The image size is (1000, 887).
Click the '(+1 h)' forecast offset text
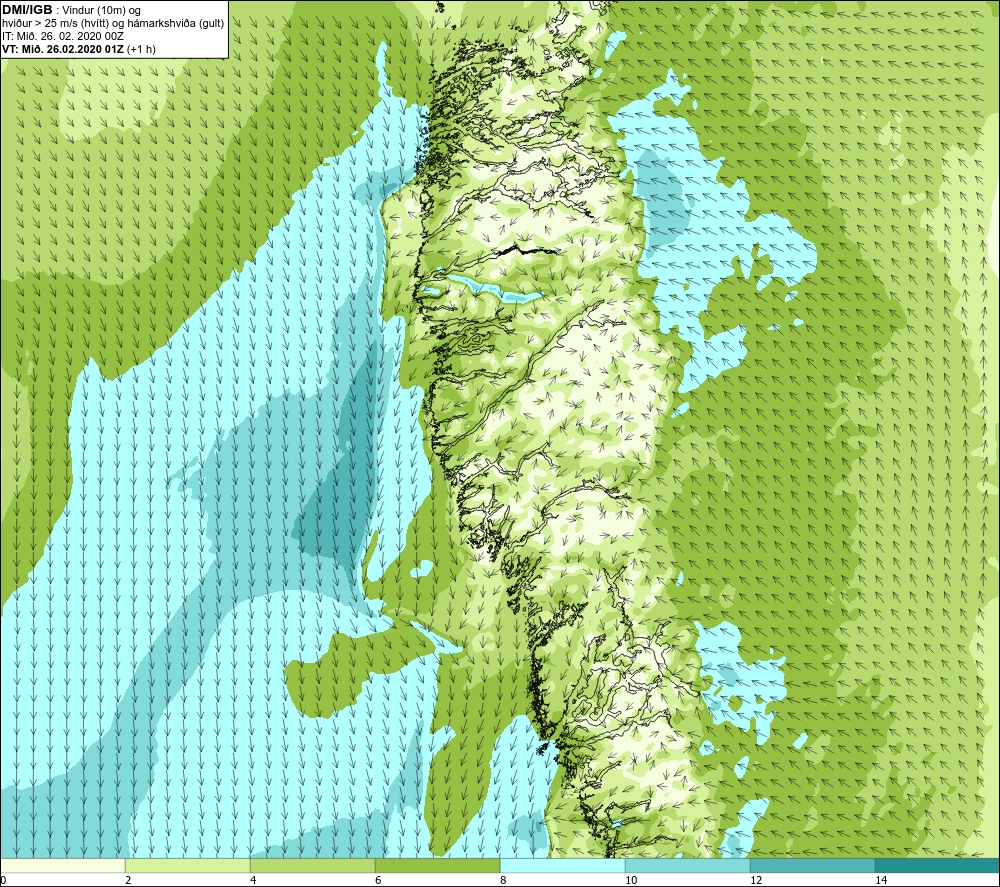(x=142, y=49)
